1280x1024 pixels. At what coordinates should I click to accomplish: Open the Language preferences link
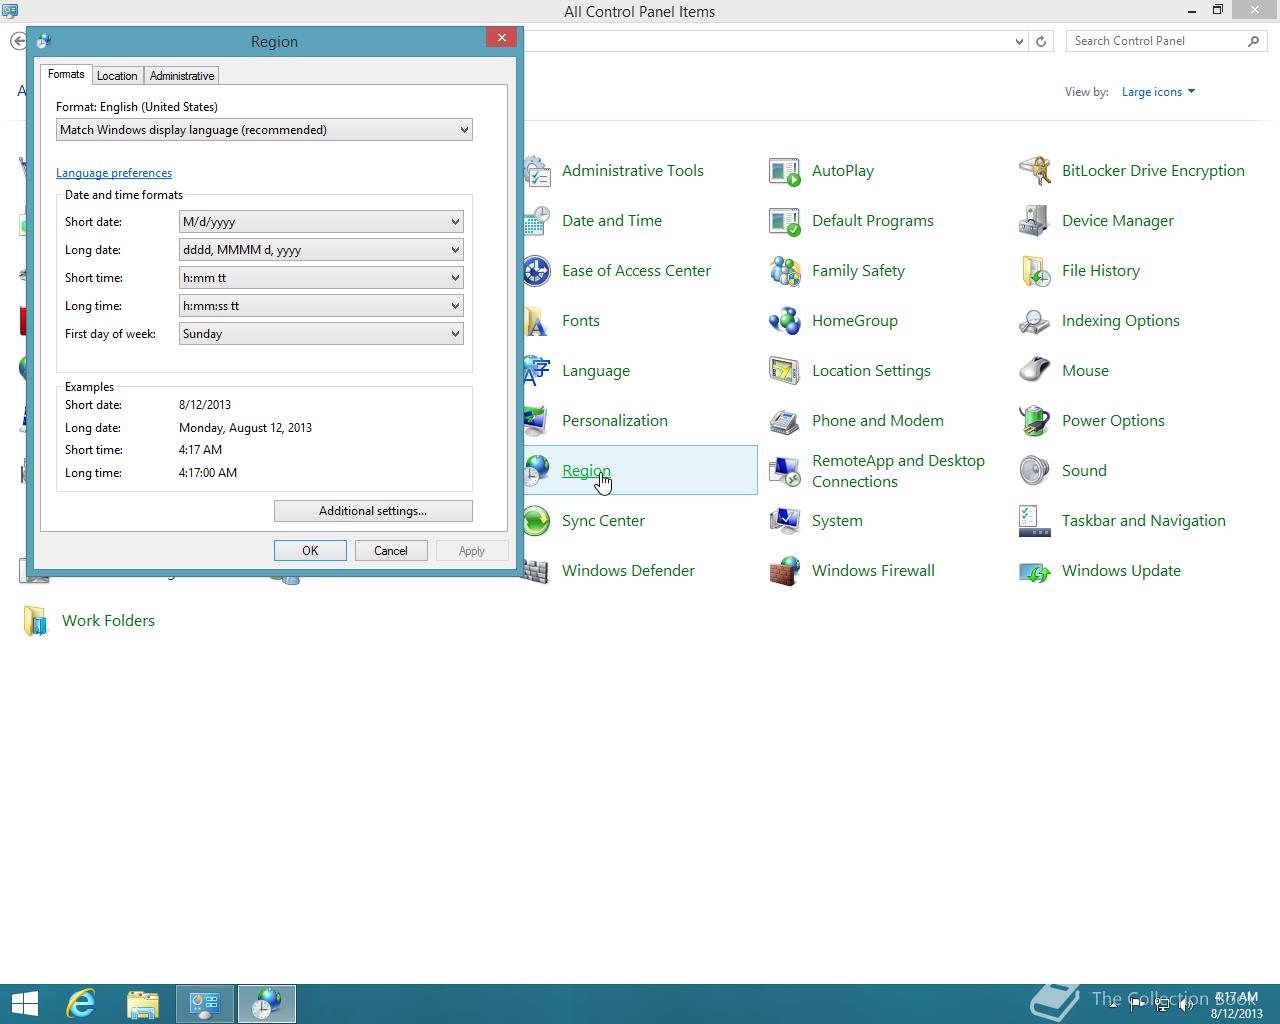(x=114, y=173)
